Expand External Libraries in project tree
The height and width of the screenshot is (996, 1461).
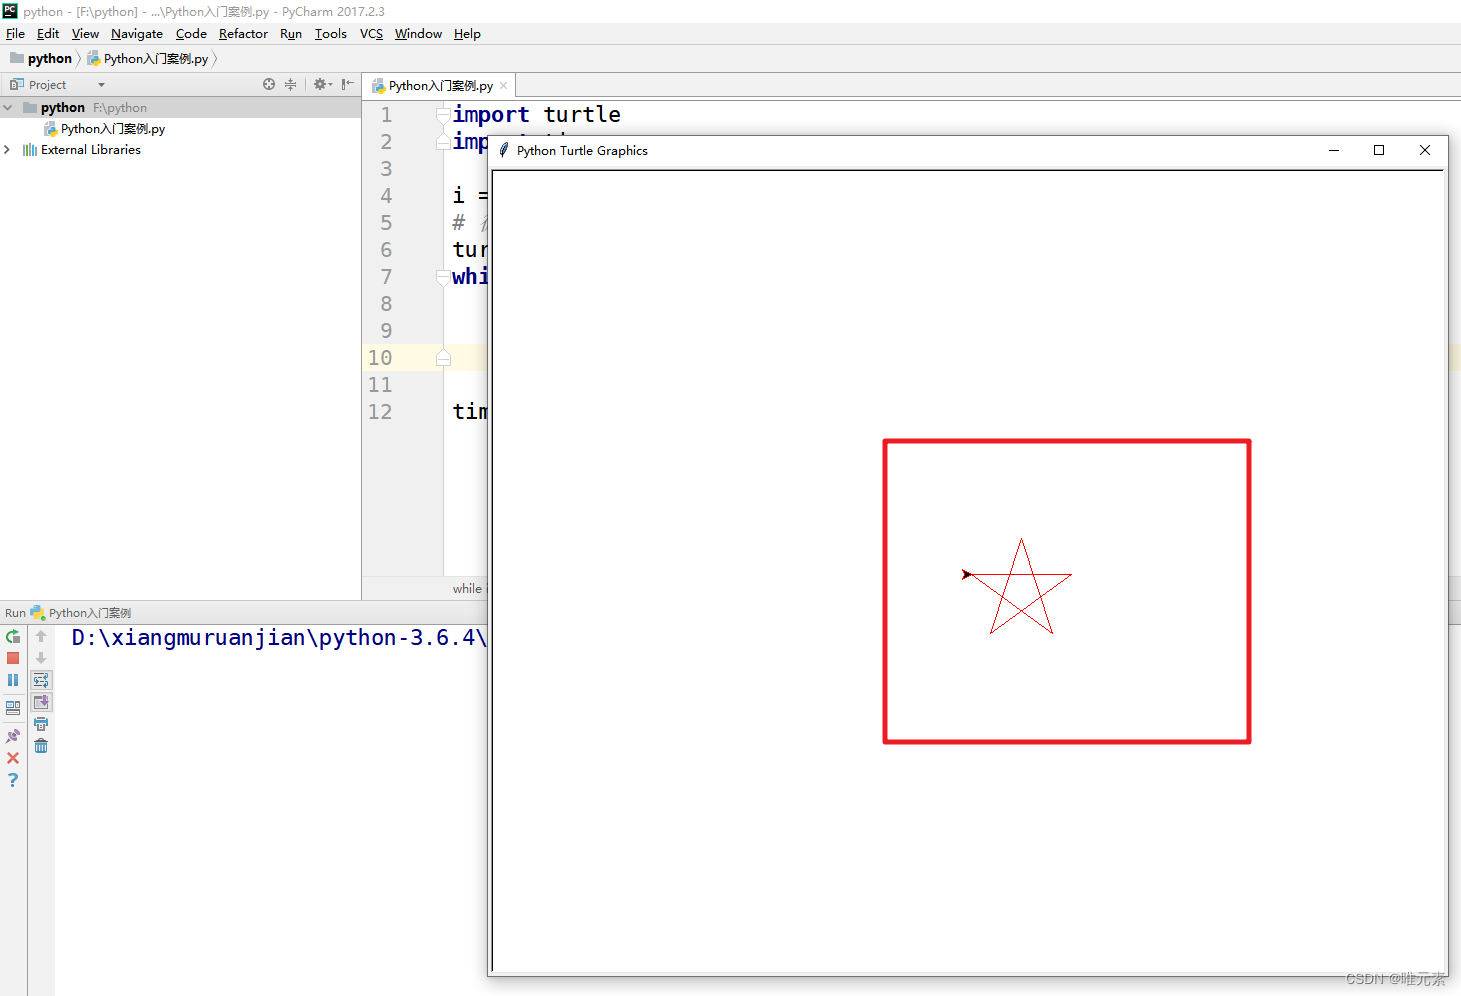click(8, 149)
